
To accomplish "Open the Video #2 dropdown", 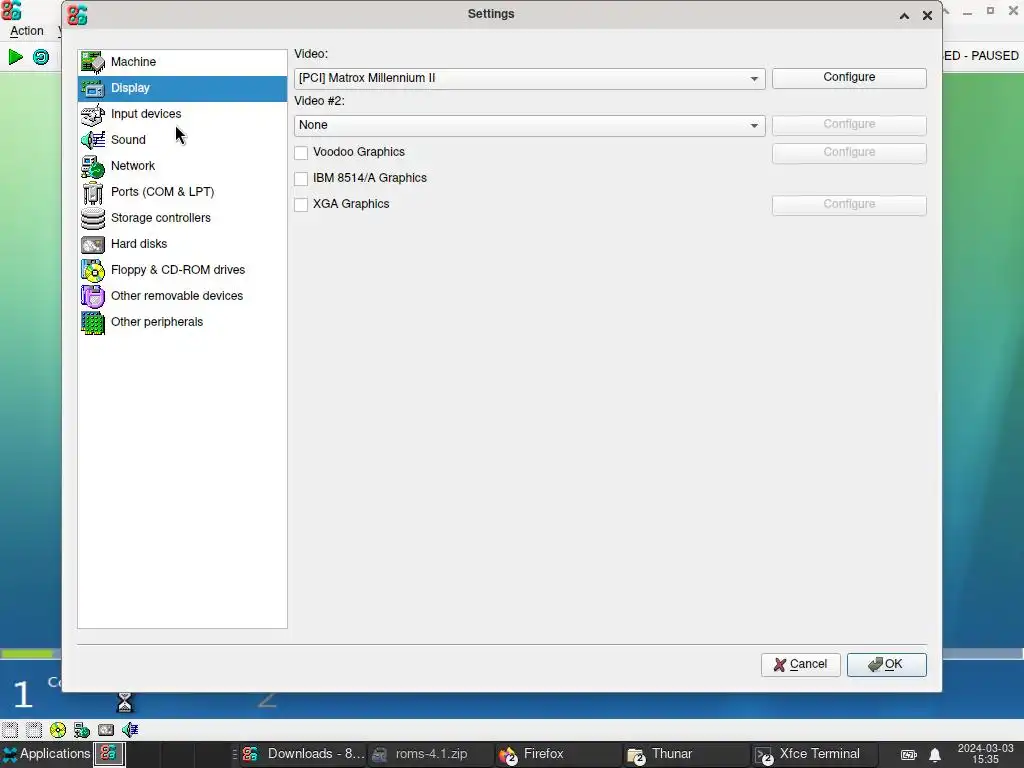I will click(x=530, y=125).
